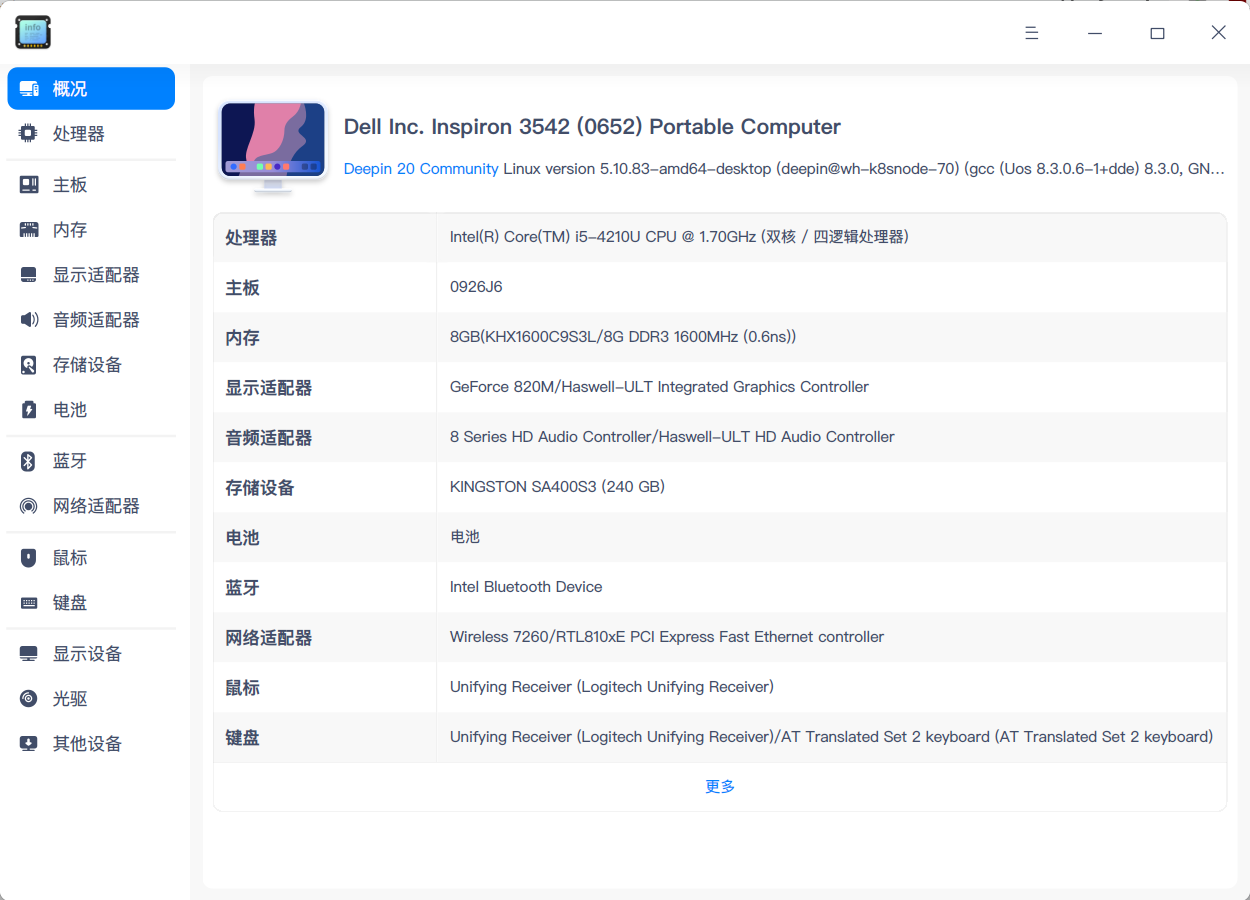Click the 处理器 row label in table
Image resolution: width=1250 pixels, height=900 pixels.
251,238
